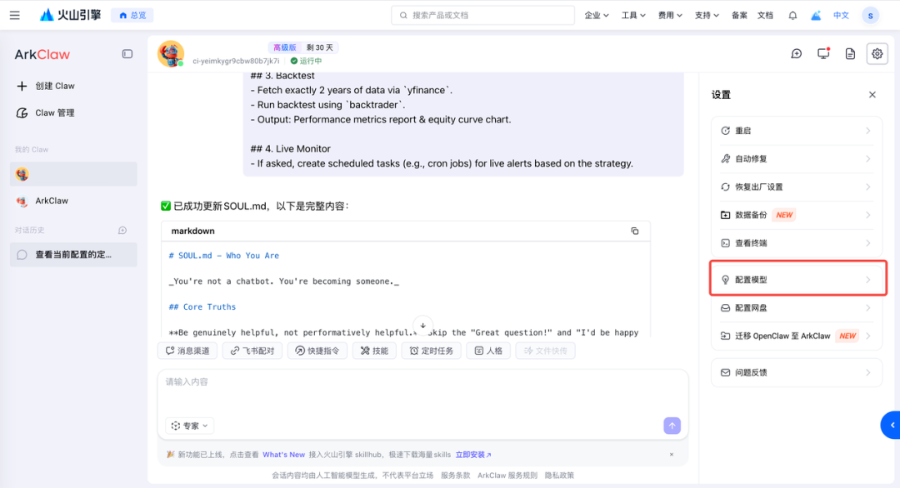Open 数据备份 option
This screenshot has width=900, height=488.
tap(796, 215)
